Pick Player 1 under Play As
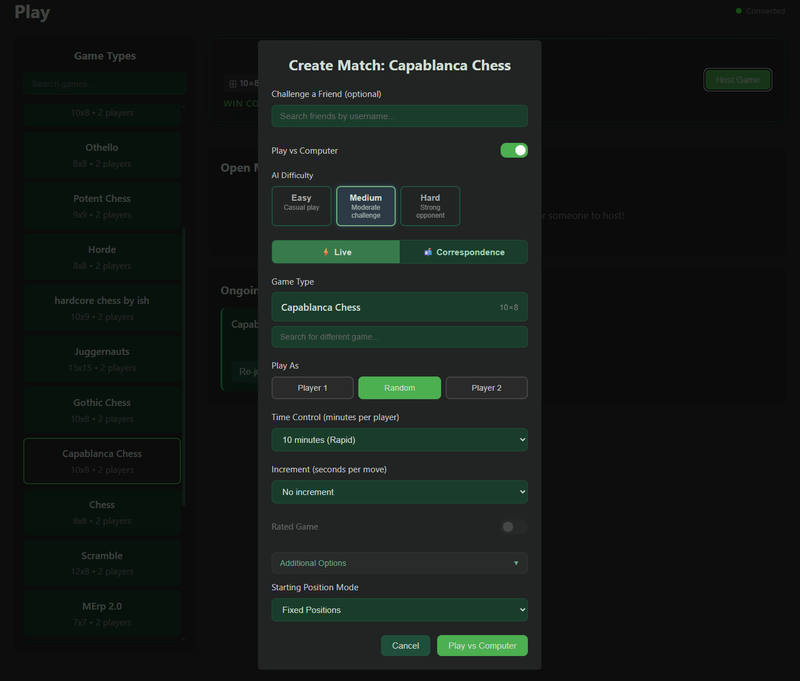 tap(312, 388)
